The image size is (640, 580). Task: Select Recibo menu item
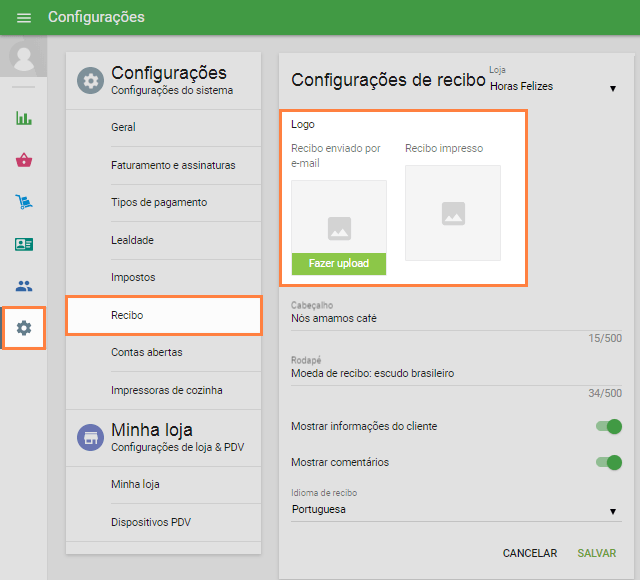(164, 316)
